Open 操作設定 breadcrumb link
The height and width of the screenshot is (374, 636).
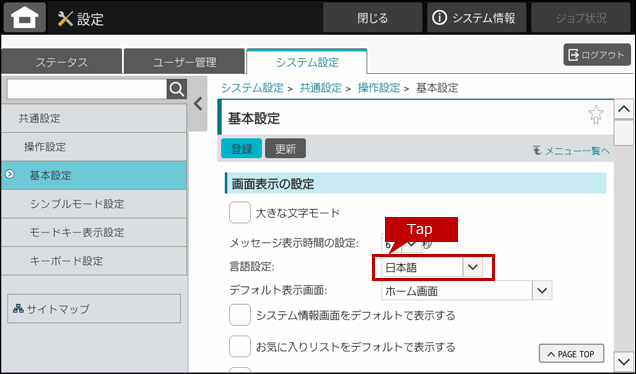(x=378, y=88)
